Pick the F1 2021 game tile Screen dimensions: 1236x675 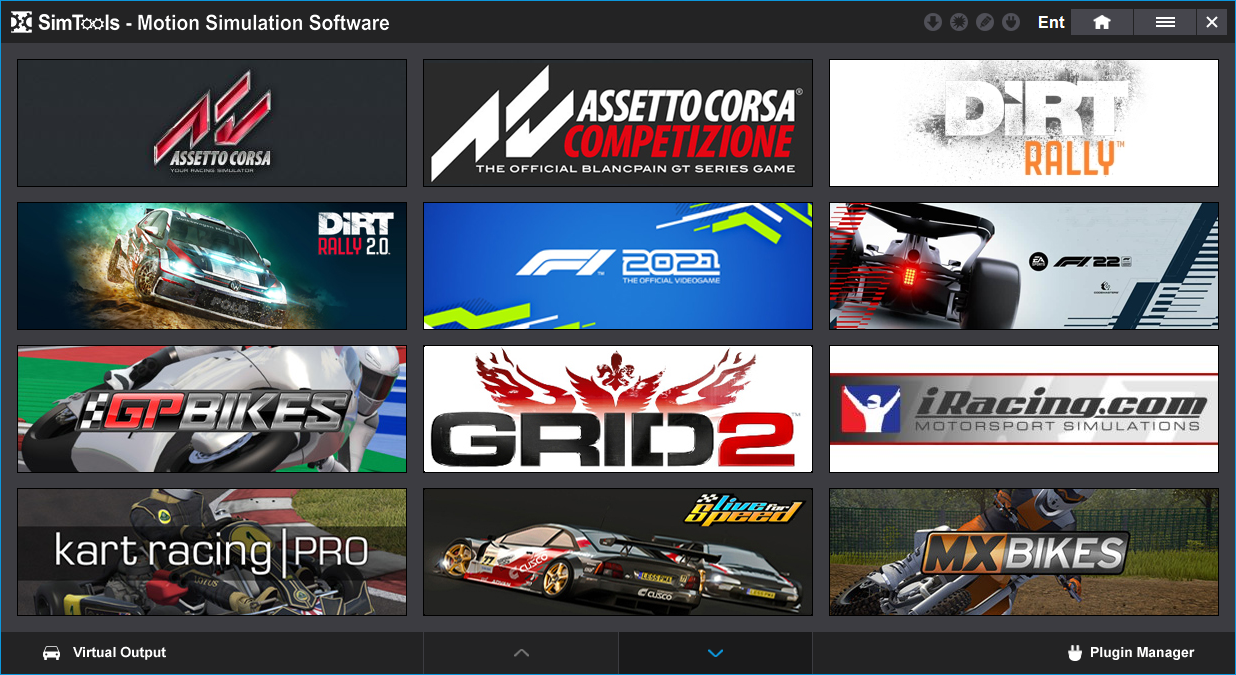(x=618, y=266)
